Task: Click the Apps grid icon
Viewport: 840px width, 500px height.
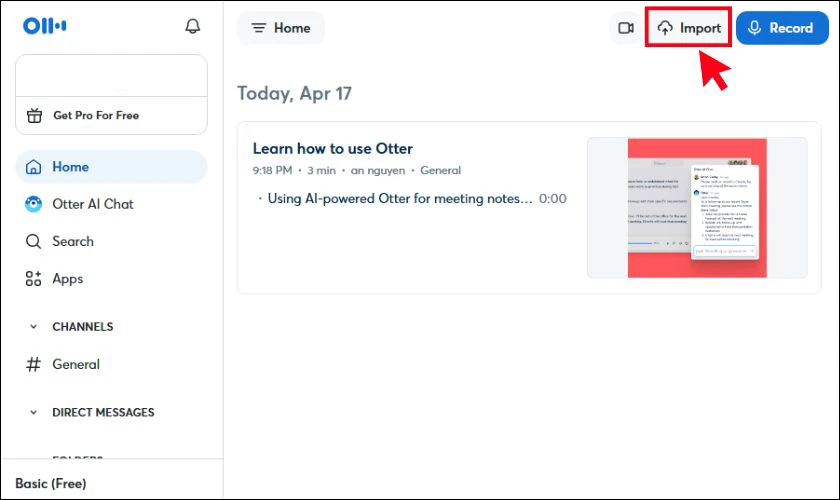Action: coord(33,279)
